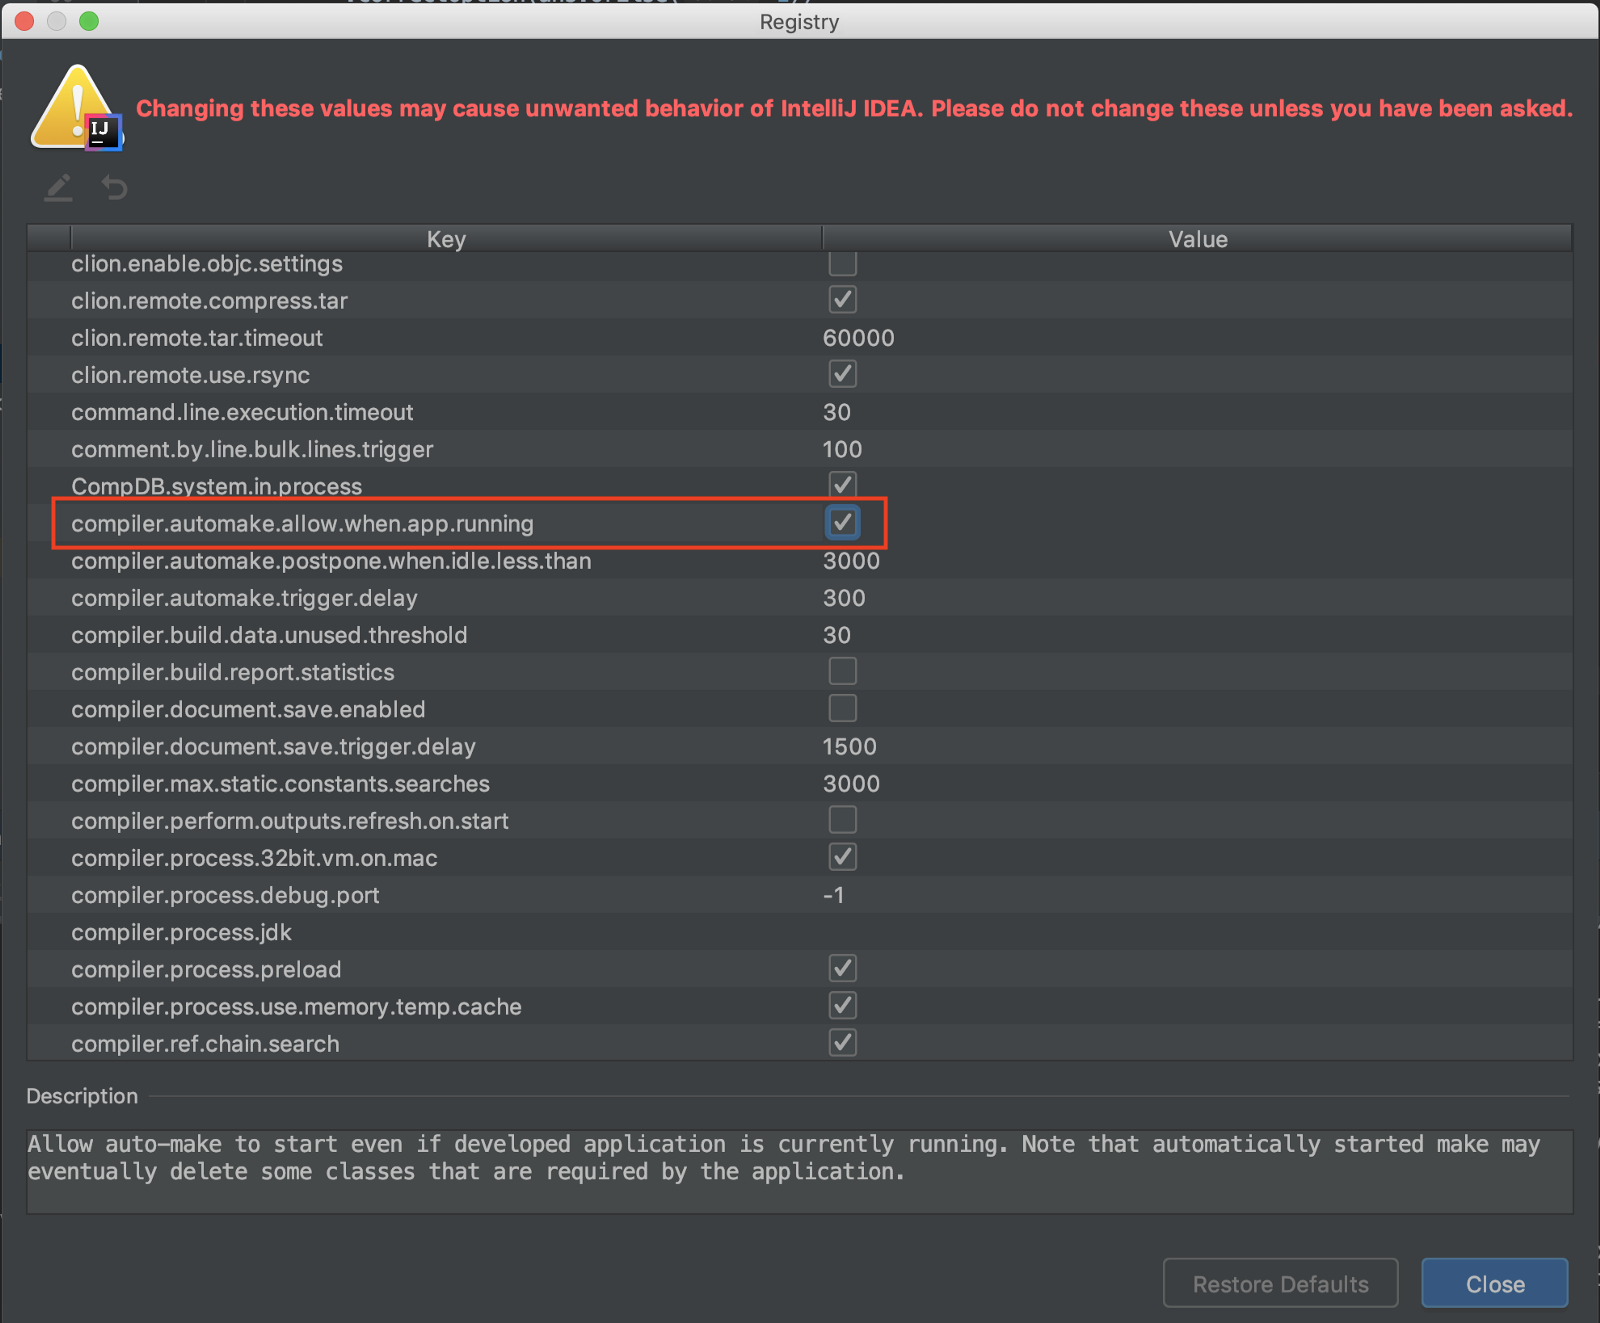Image resolution: width=1600 pixels, height=1323 pixels.
Task: Enable compiler.build.report.statistics checkbox
Action: point(842,671)
